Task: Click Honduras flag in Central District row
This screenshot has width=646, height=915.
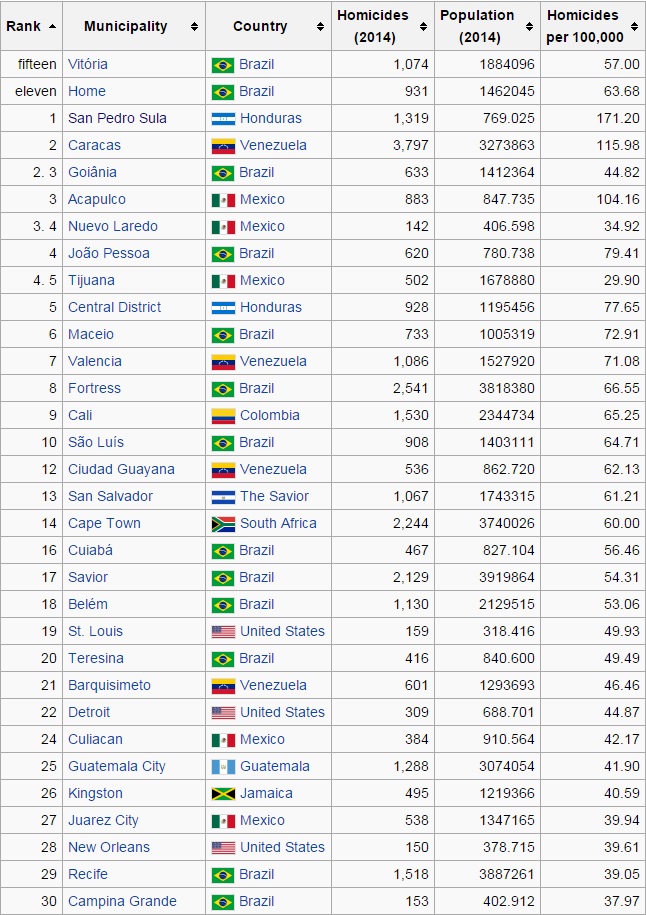Action: [x=224, y=308]
